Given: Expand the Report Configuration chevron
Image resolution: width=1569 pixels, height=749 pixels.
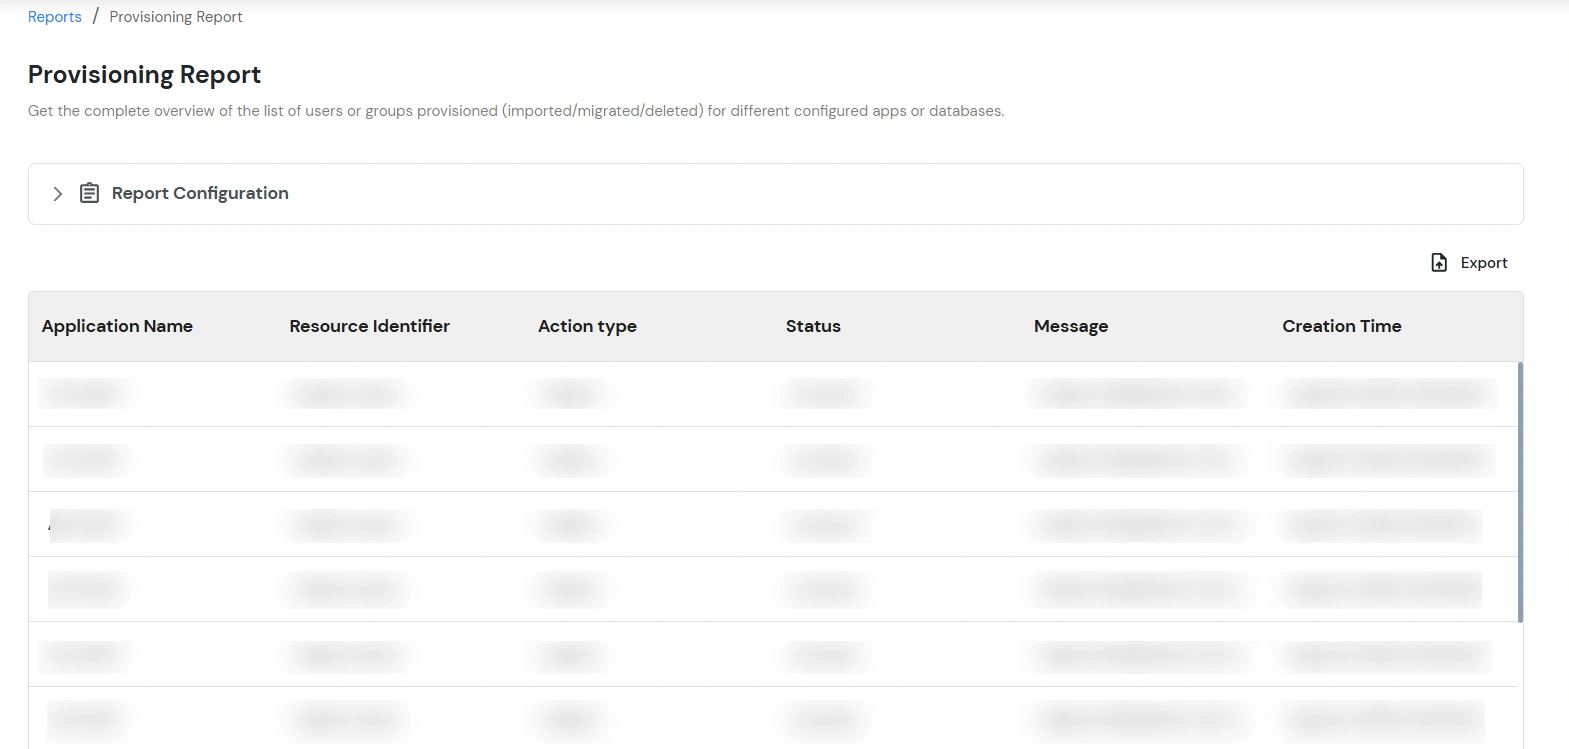Looking at the screenshot, I should tap(58, 194).
